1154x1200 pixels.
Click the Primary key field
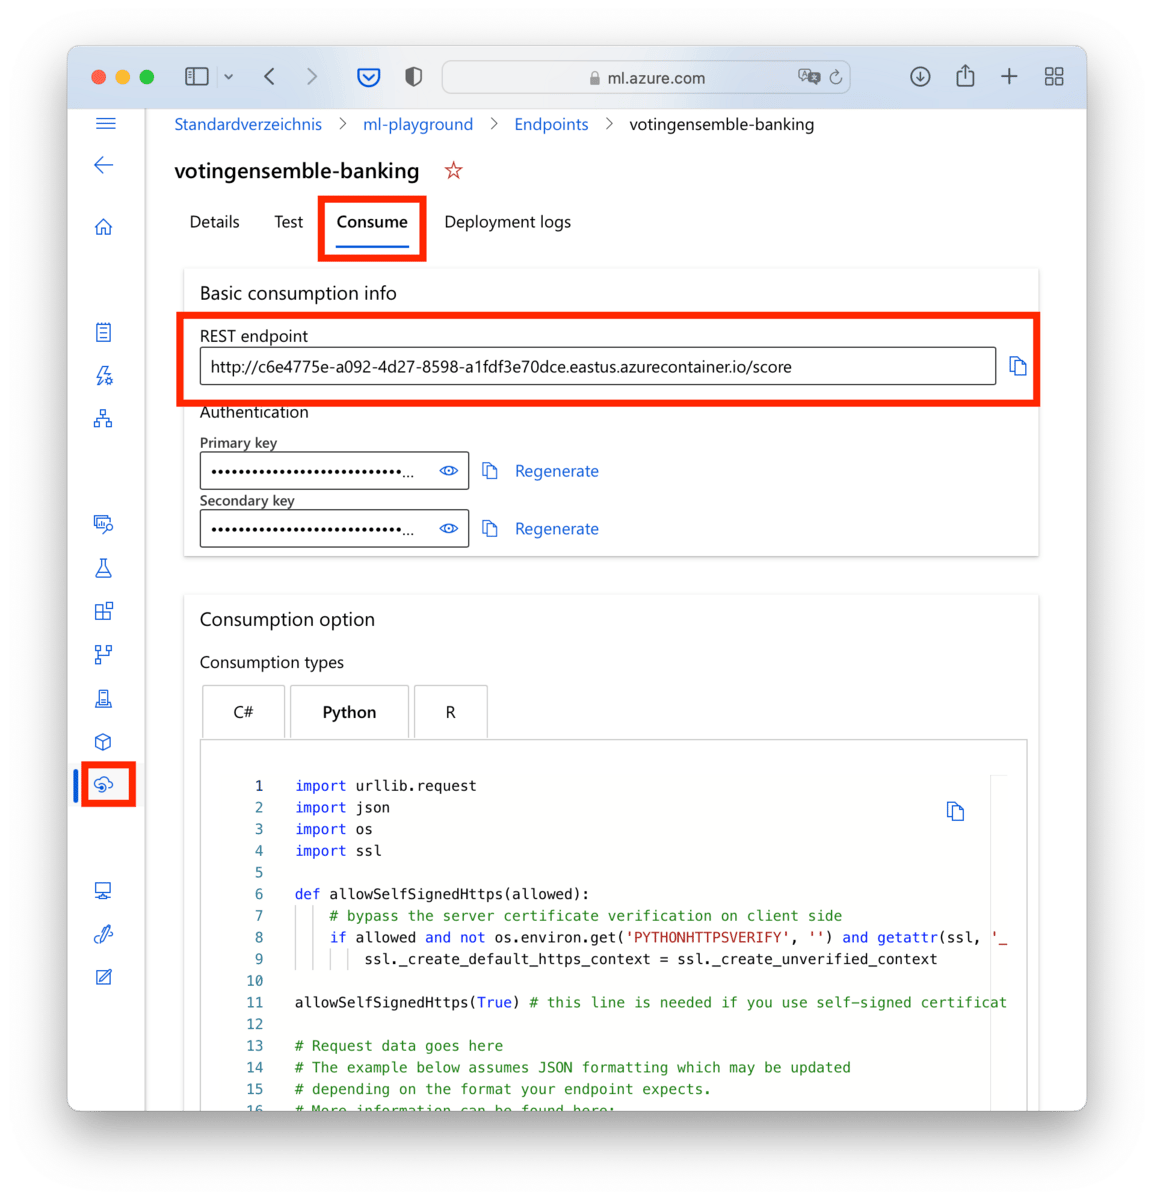click(334, 471)
